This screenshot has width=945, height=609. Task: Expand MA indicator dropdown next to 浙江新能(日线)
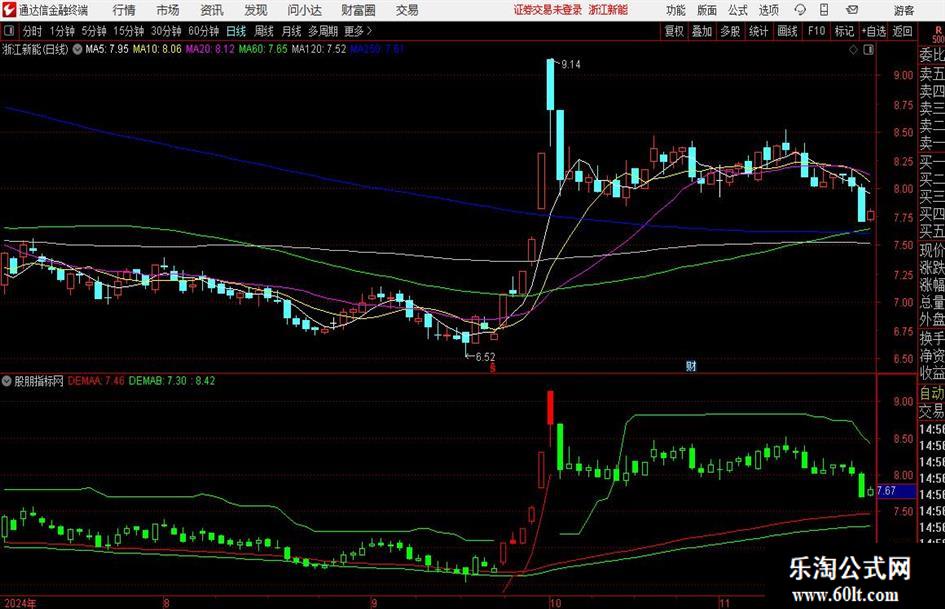(77, 49)
